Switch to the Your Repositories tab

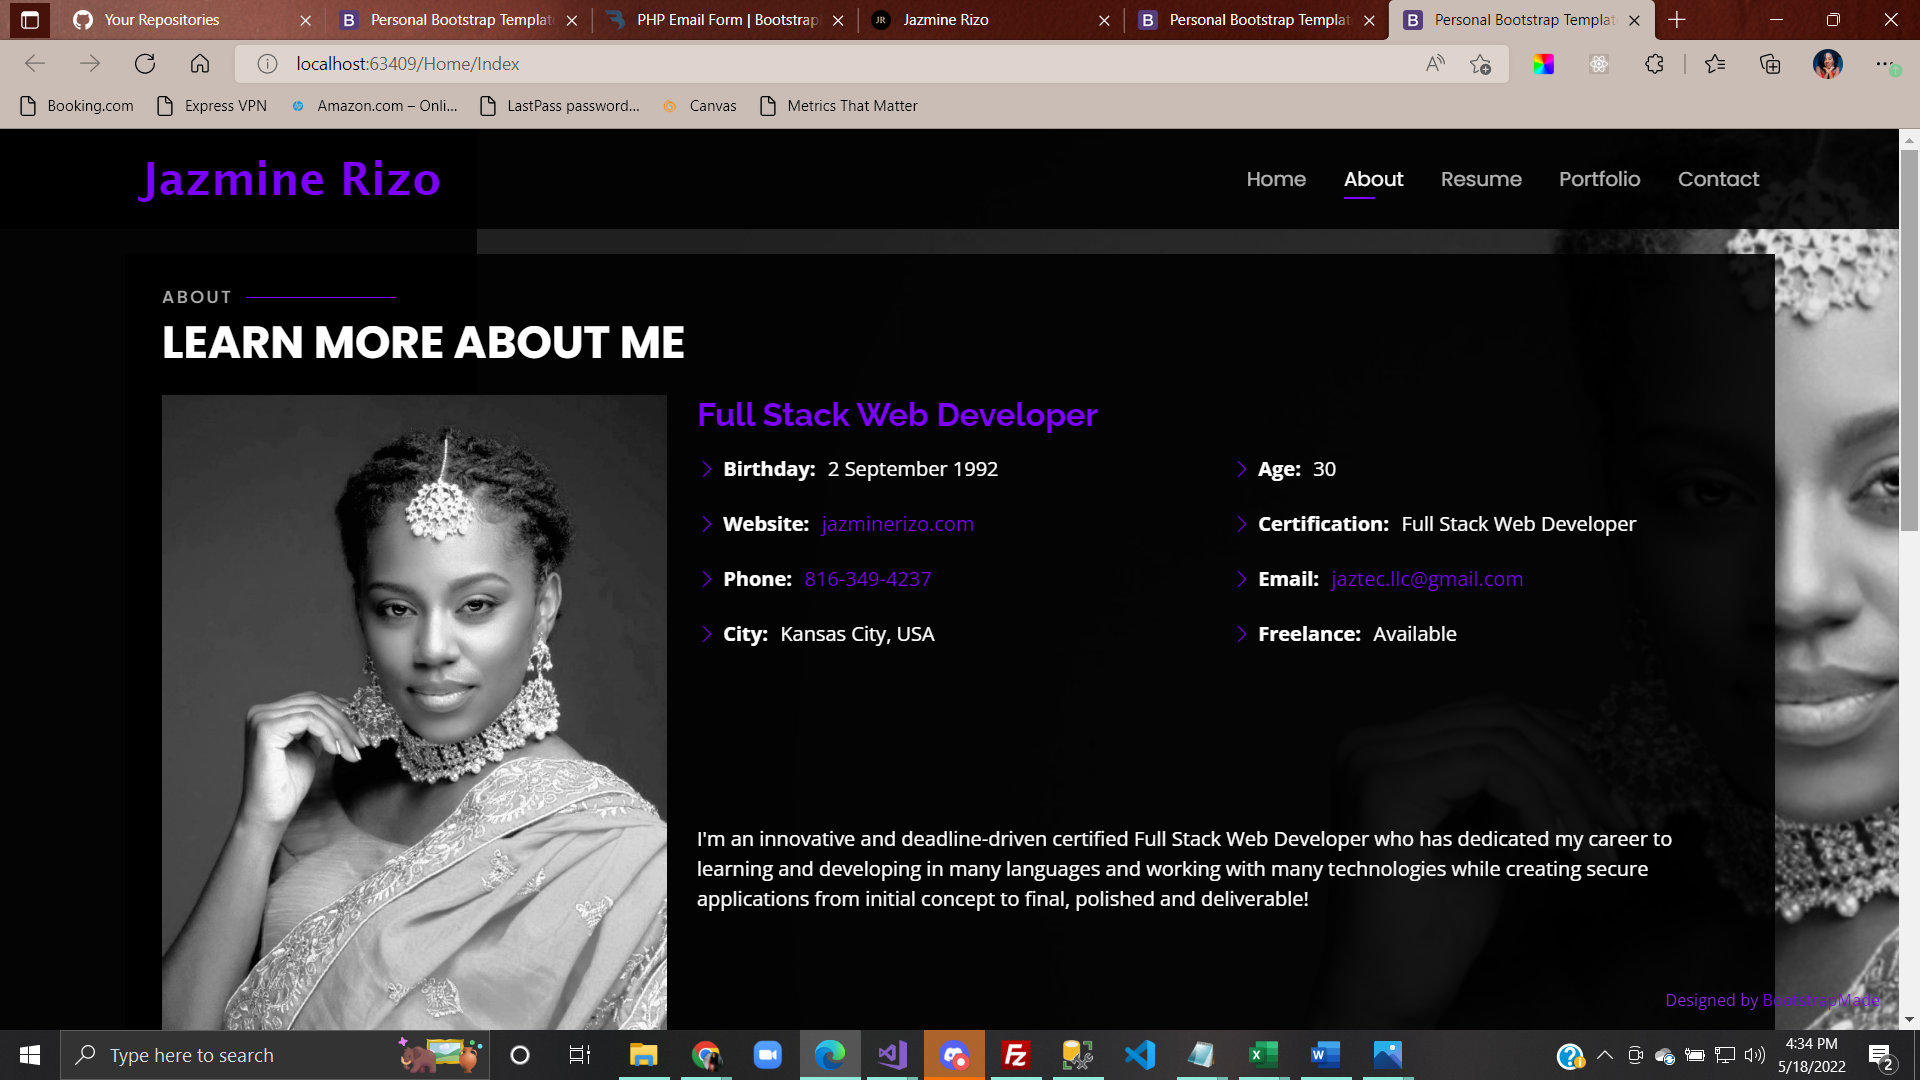click(x=162, y=20)
